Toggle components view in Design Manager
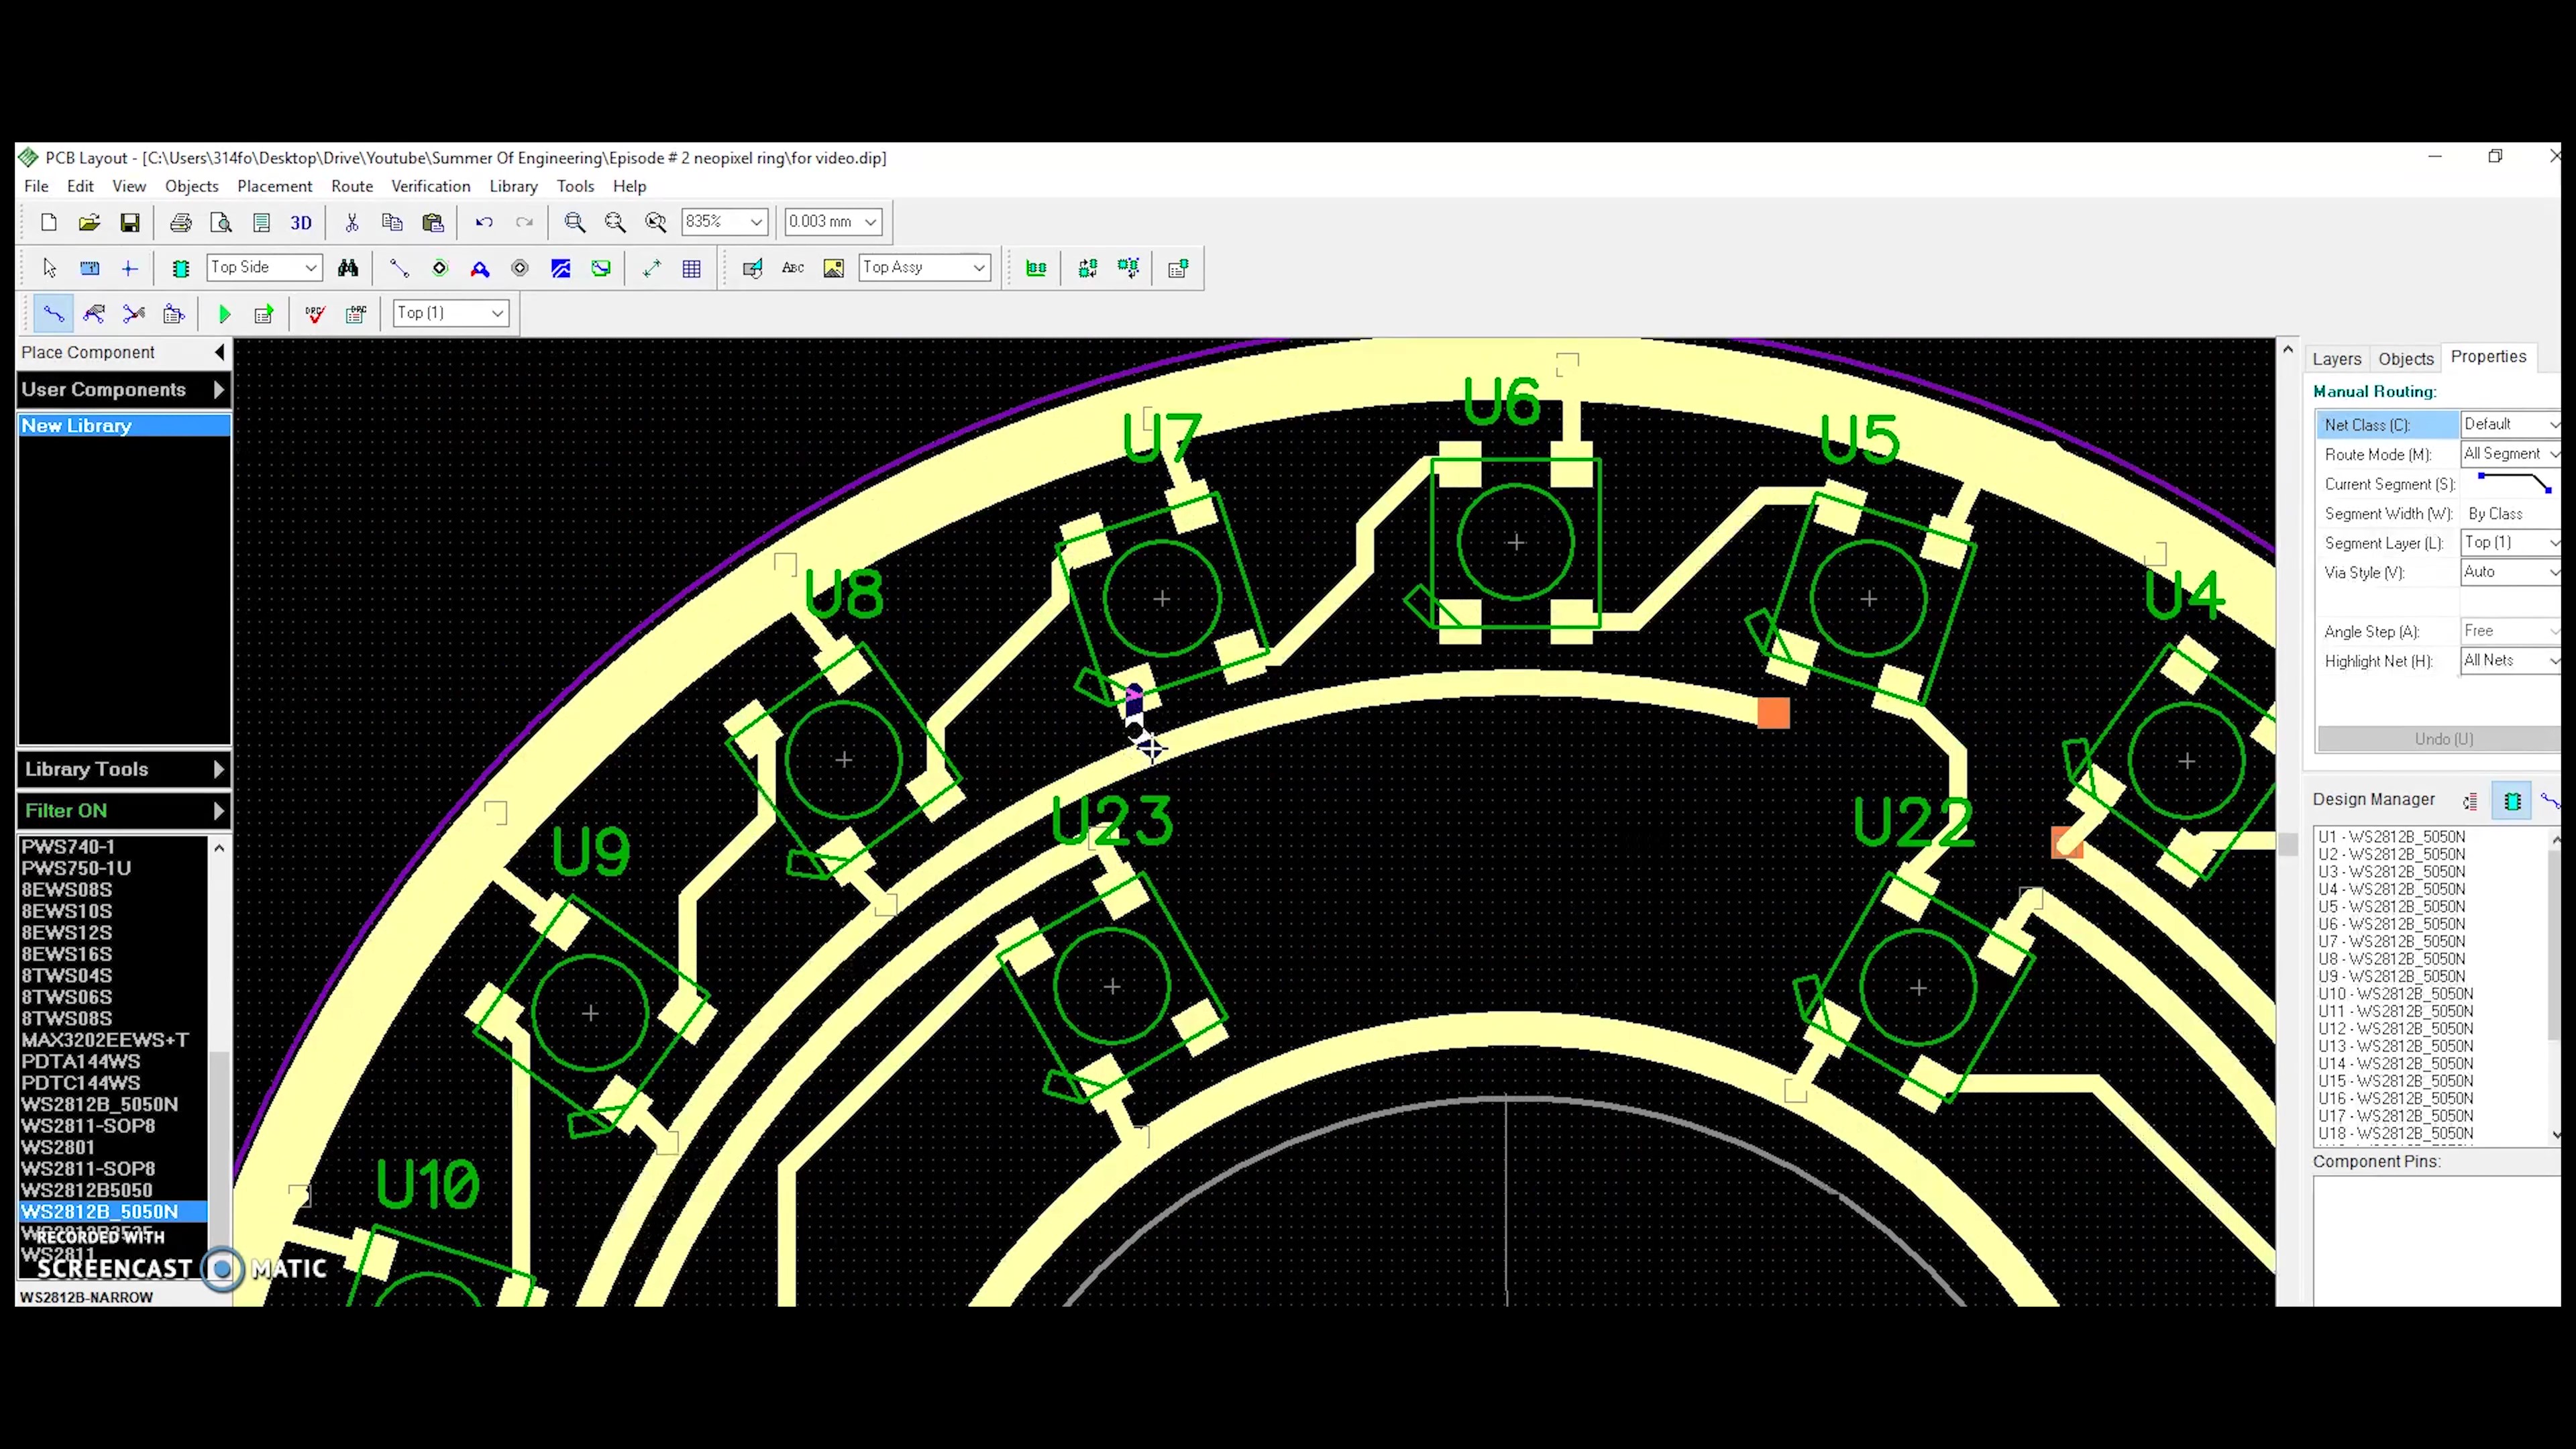 2511,801
